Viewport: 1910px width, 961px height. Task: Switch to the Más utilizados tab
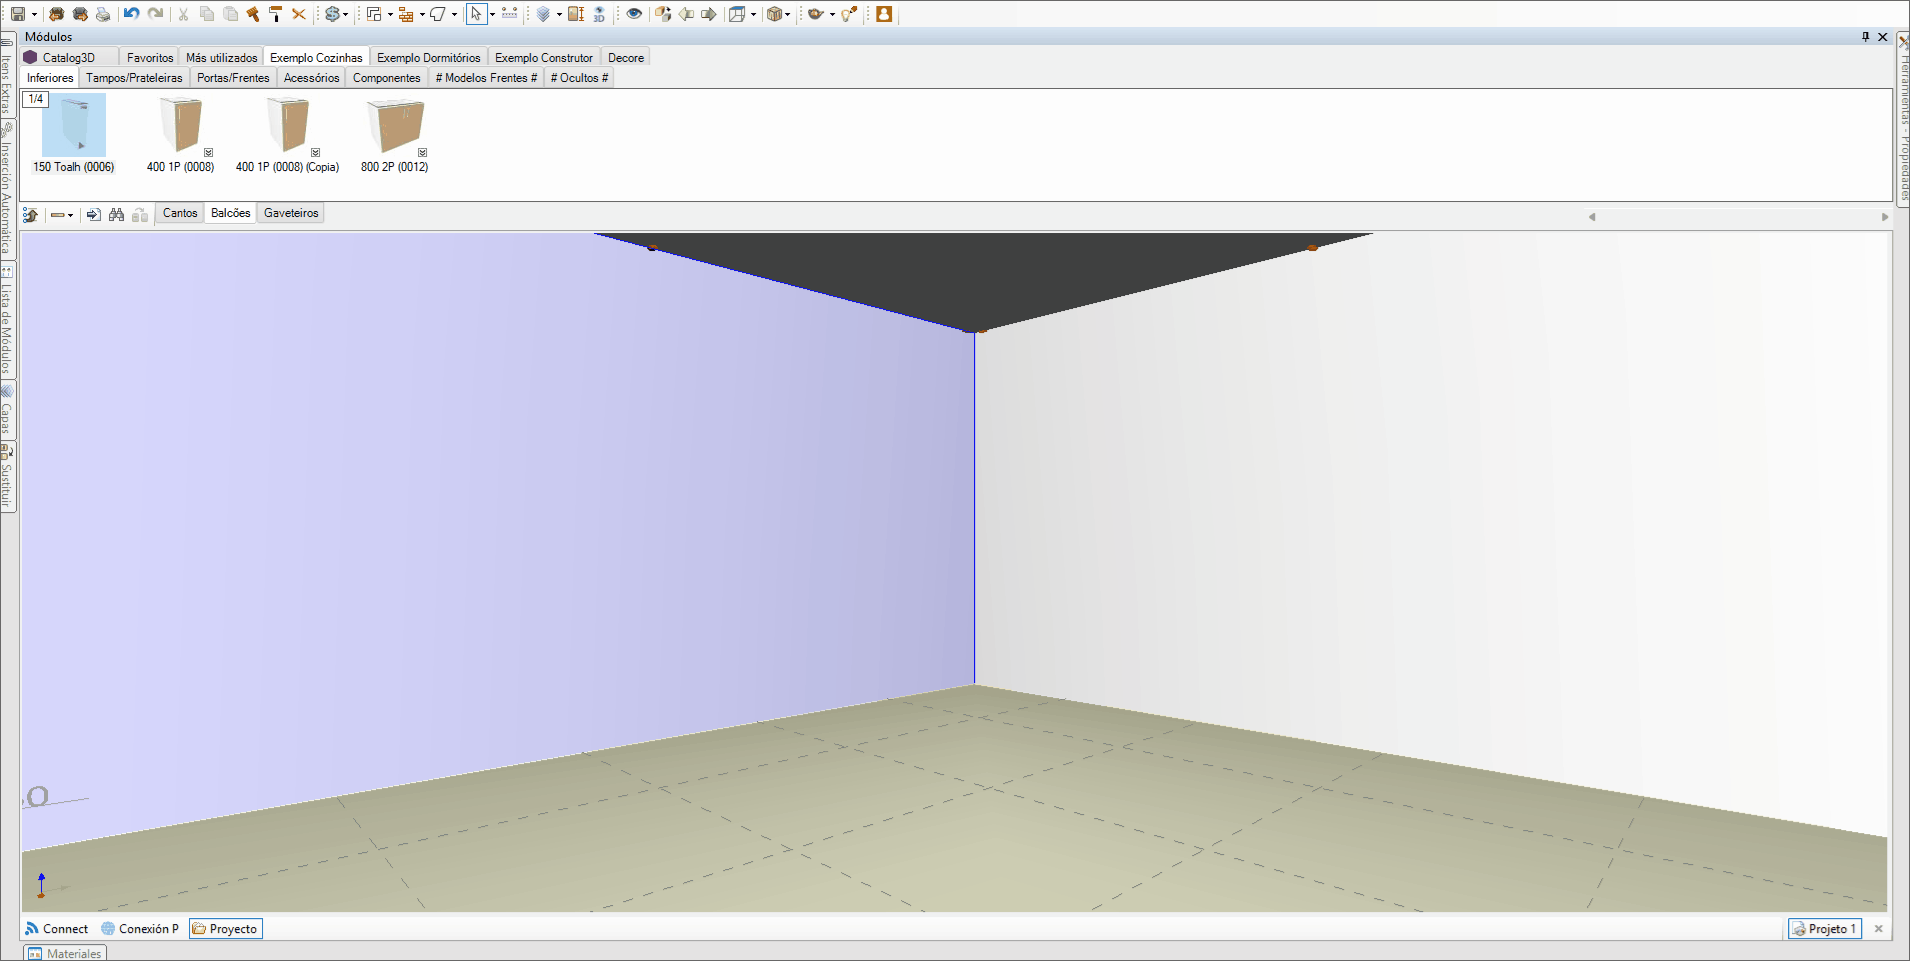coord(222,58)
